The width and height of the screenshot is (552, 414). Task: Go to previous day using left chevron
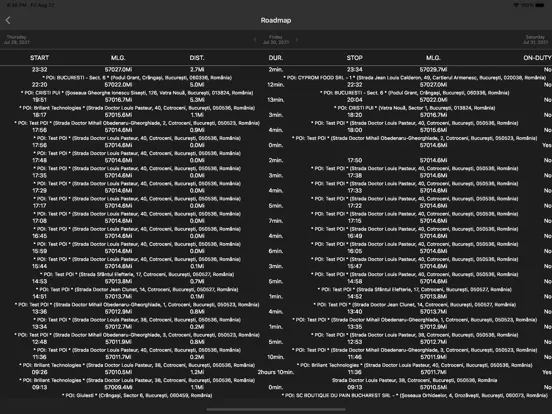pos(255,39)
